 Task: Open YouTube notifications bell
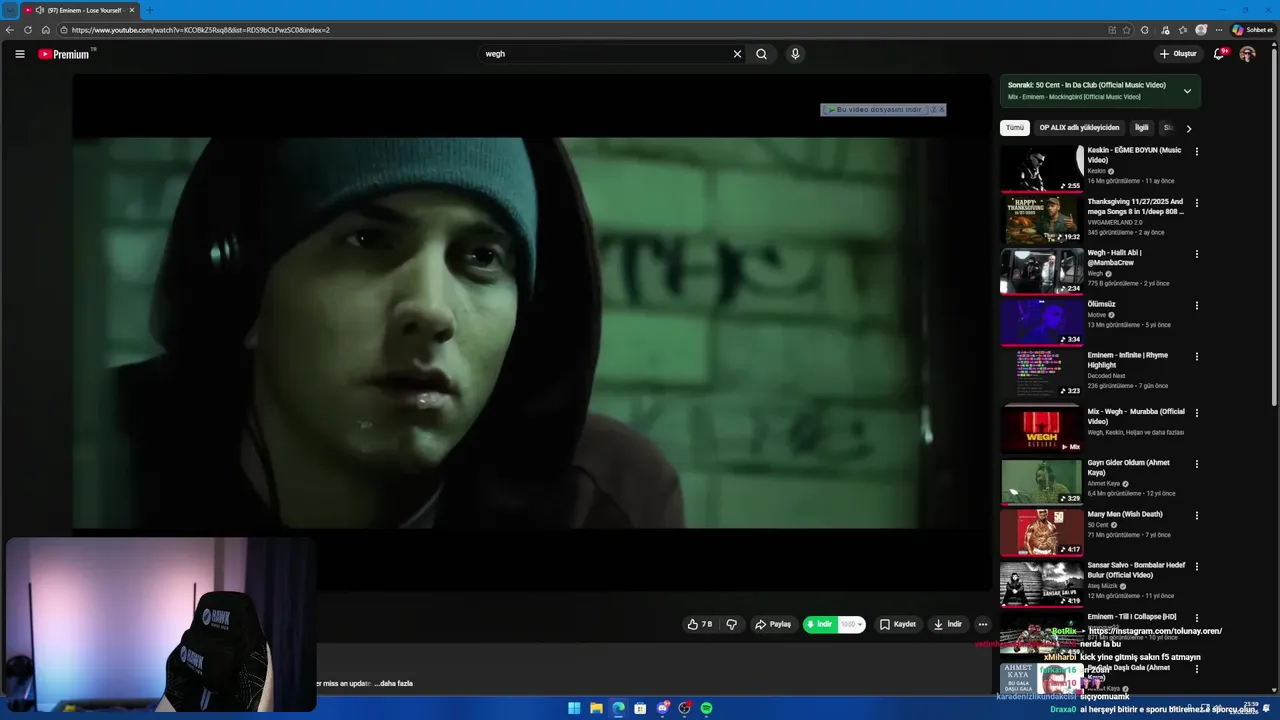pos(1219,54)
